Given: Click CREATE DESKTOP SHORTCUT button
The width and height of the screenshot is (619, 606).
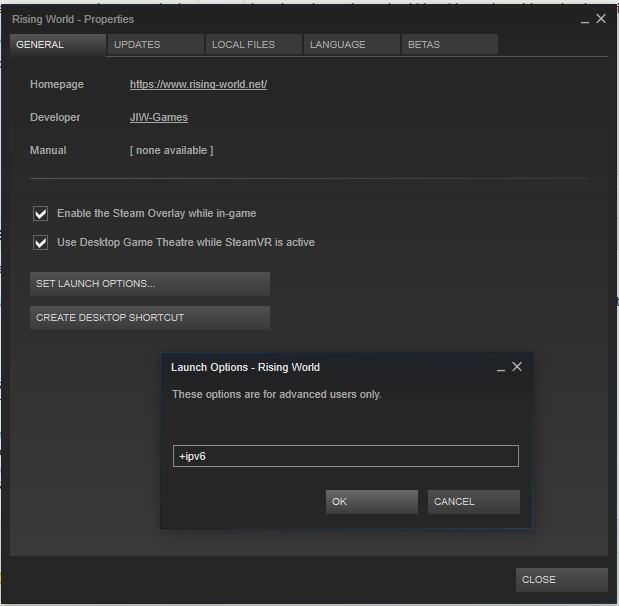Looking at the screenshot, I should pos(150,318).
